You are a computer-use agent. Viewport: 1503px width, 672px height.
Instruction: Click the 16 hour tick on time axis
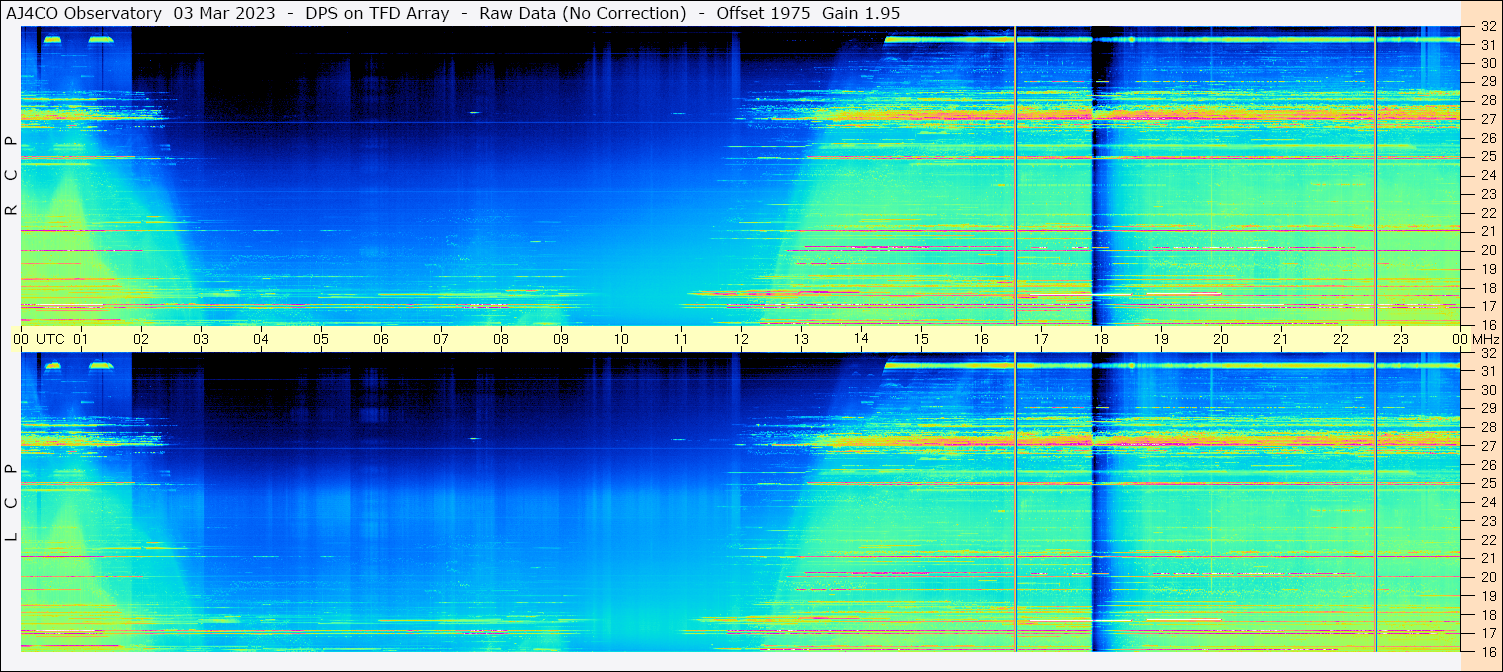tap(981, 339)
